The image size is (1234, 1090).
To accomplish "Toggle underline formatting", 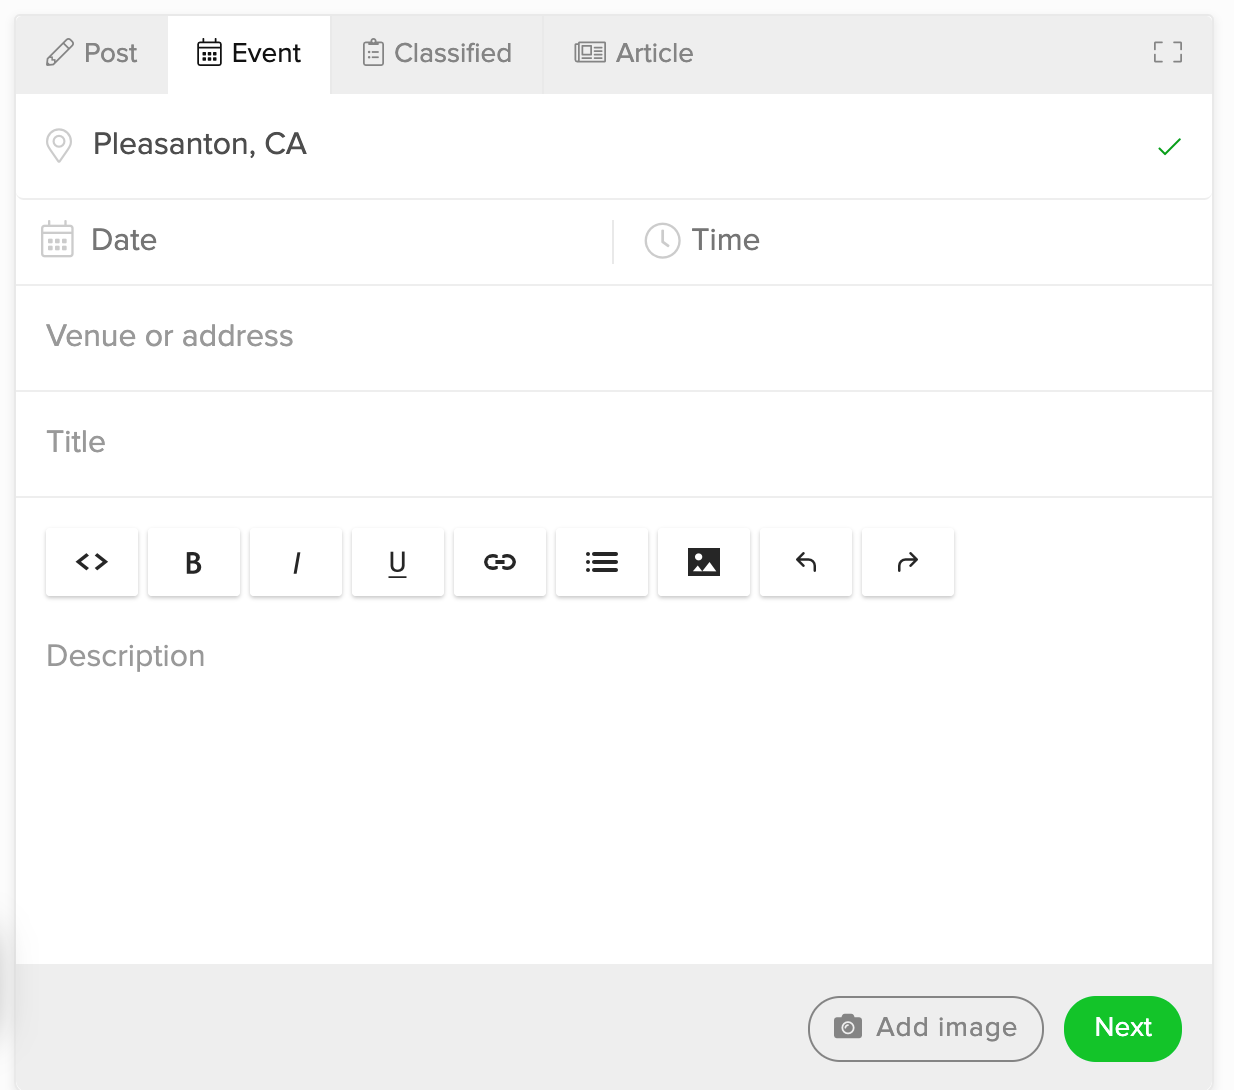I will tap(398, 562).
